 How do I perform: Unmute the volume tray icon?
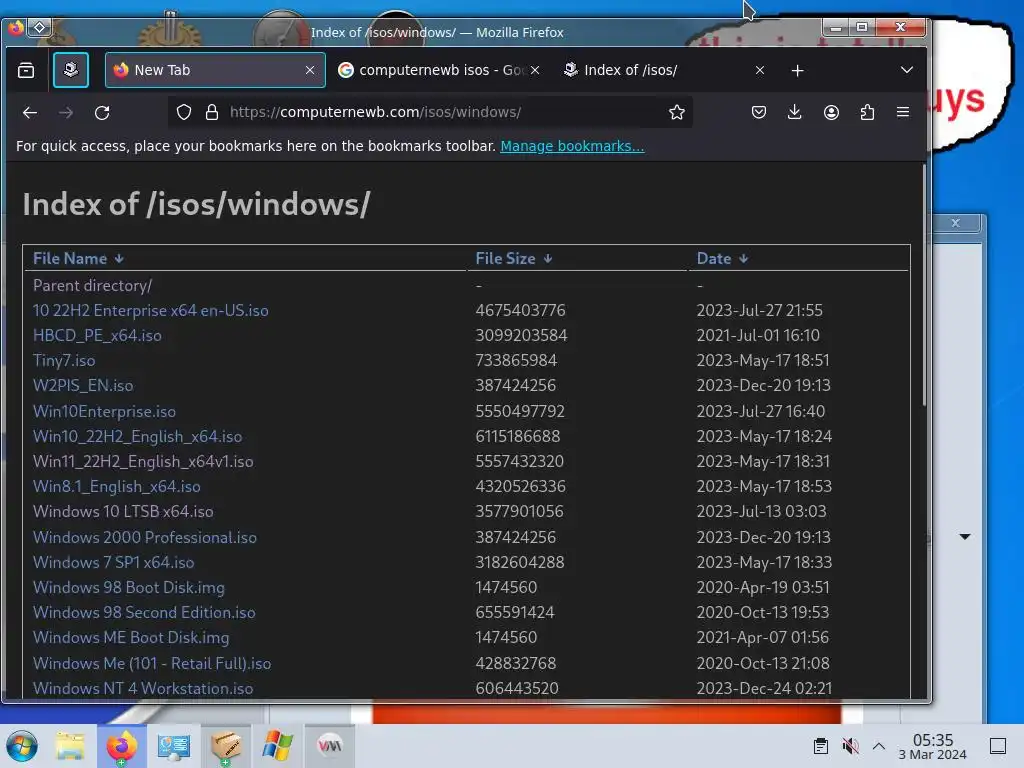pos(850,746)
